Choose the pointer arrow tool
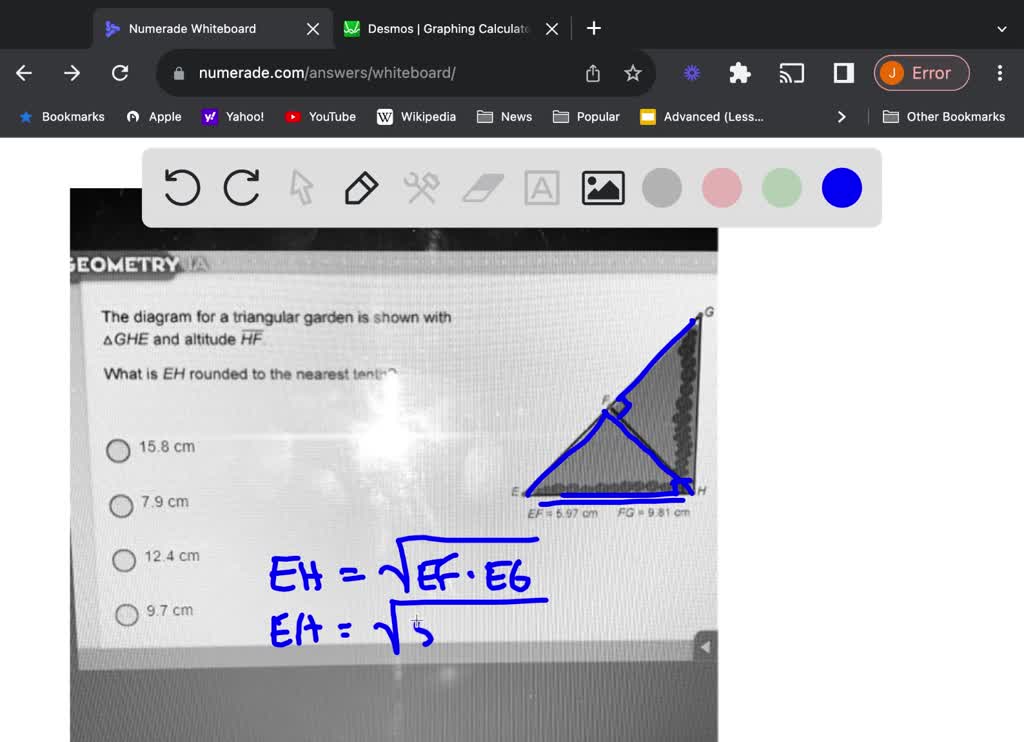This screenshot has width=1024, height=742. (301, 187)
